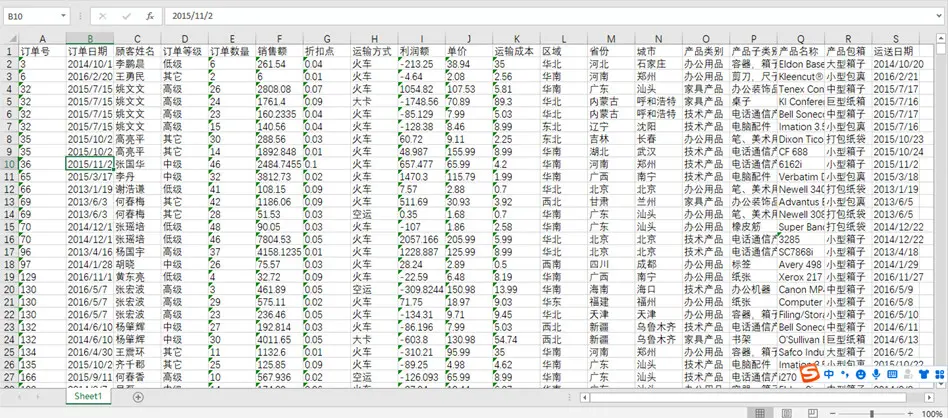This screenshot has width=948, height=418.
Task: Select the header cell 运输方式
Action: click(x=374, y=51)
